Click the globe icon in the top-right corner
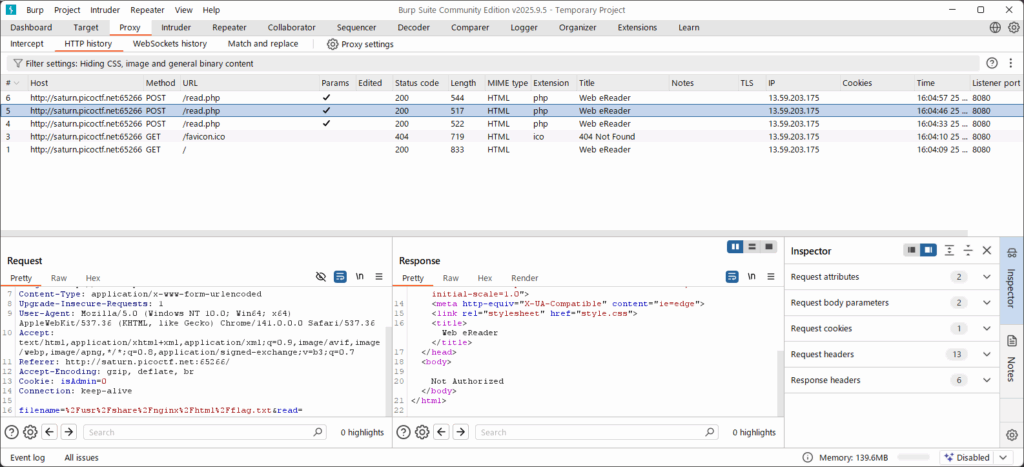 pos(996,28)
